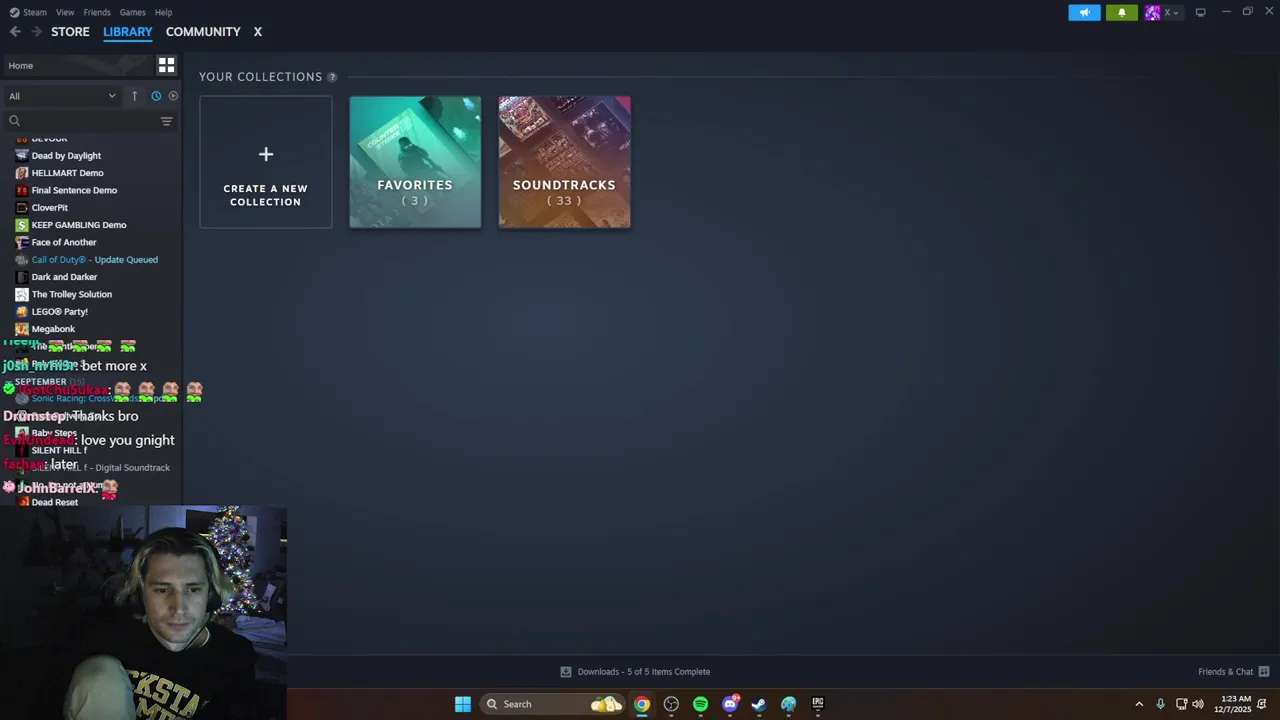1280x720 pixels.
Task: Open the collections grid view icon
Action: pos(166,65)
